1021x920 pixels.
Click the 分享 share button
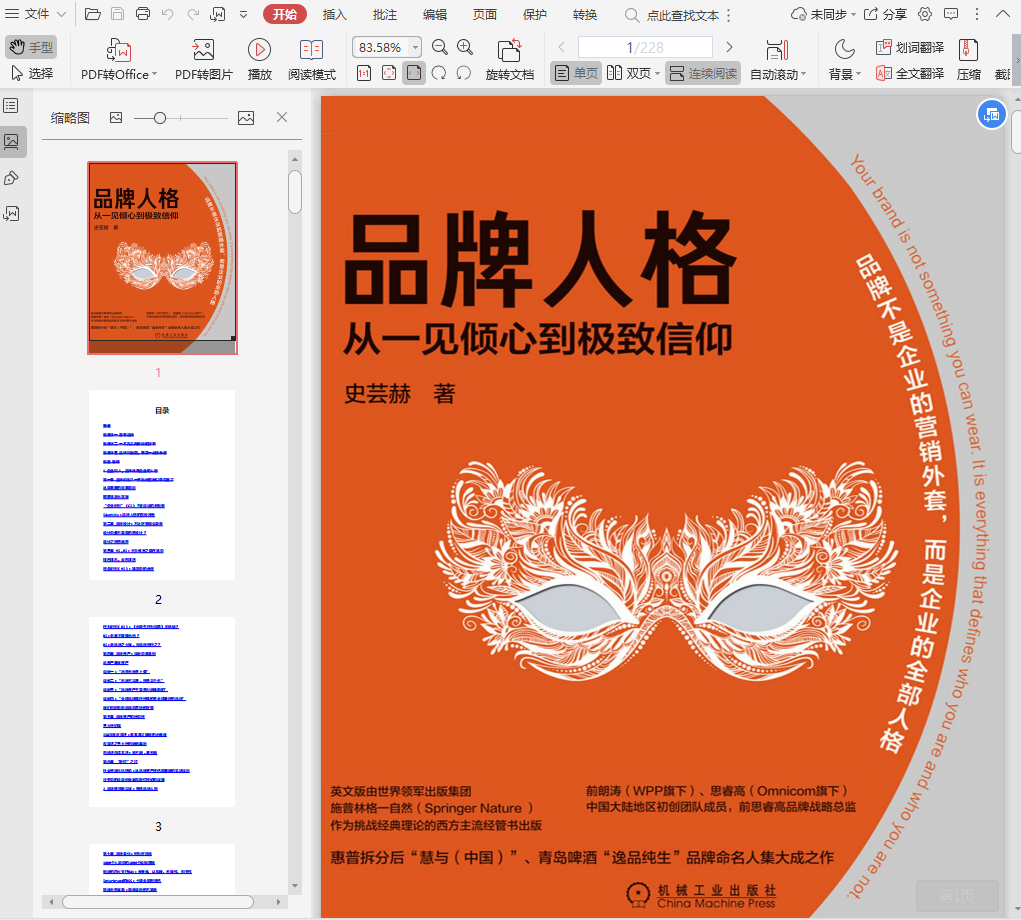click(885, 14)
